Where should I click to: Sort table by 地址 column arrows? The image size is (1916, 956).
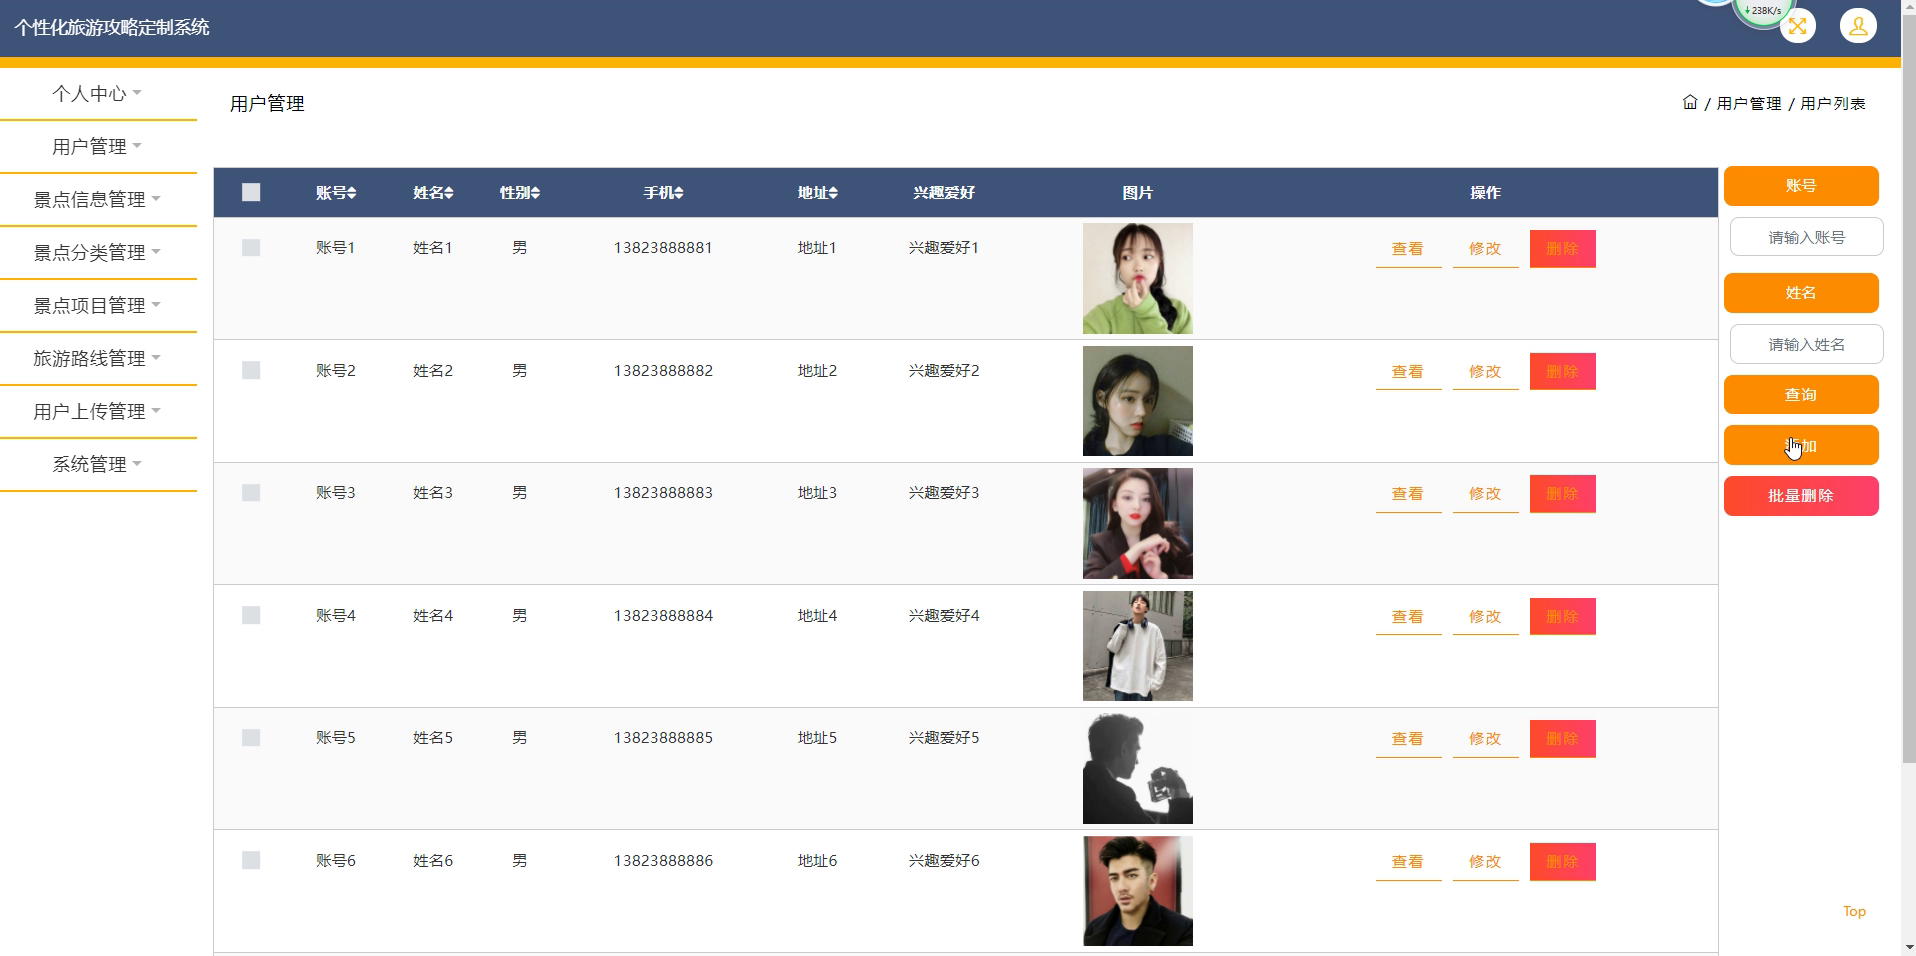click(833, 193)
